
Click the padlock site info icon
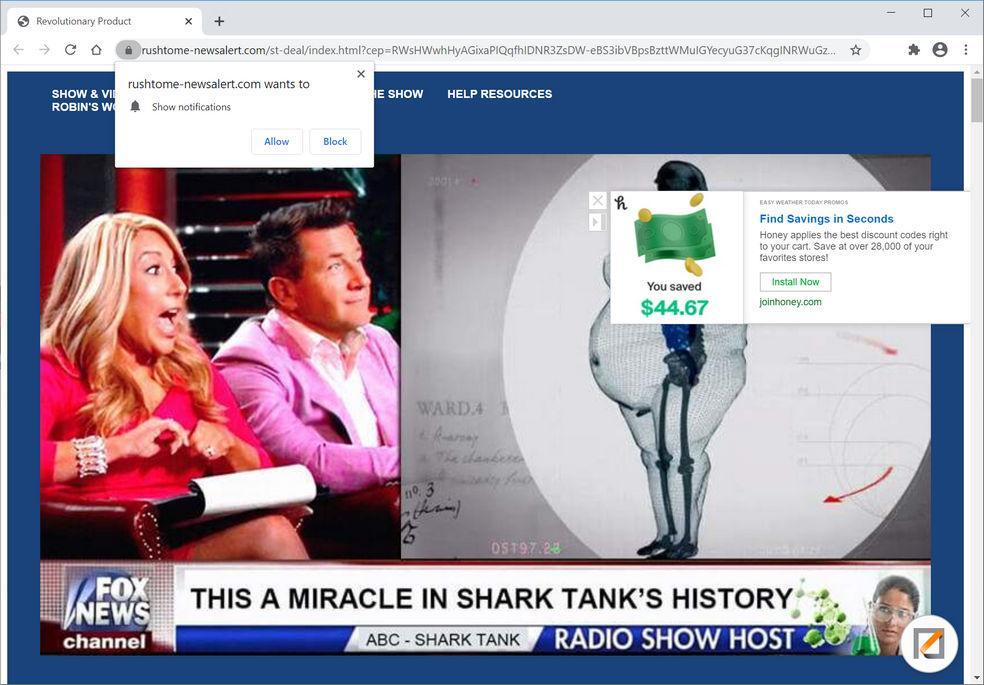(x=128, y=50)
